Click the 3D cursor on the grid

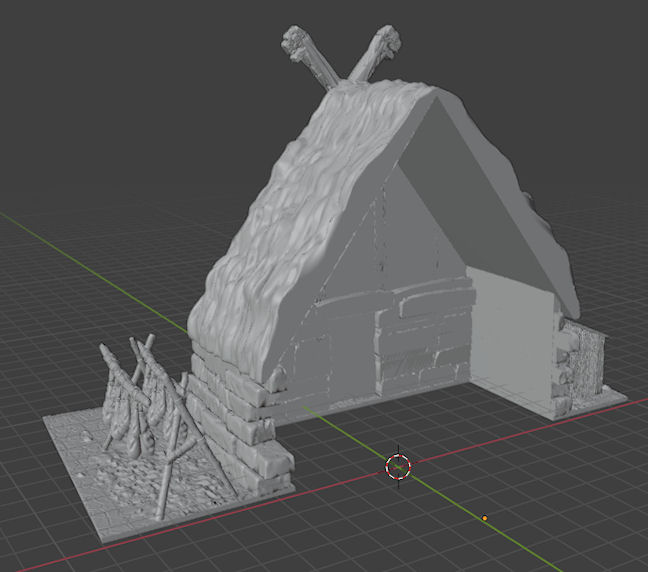[398, 466]
